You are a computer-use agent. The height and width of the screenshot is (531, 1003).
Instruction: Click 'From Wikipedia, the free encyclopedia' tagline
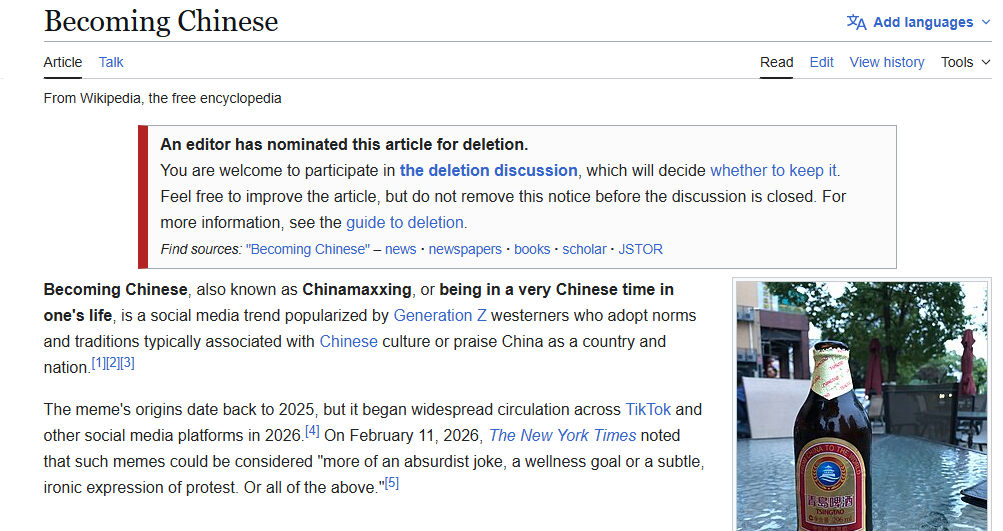[162, 98]
